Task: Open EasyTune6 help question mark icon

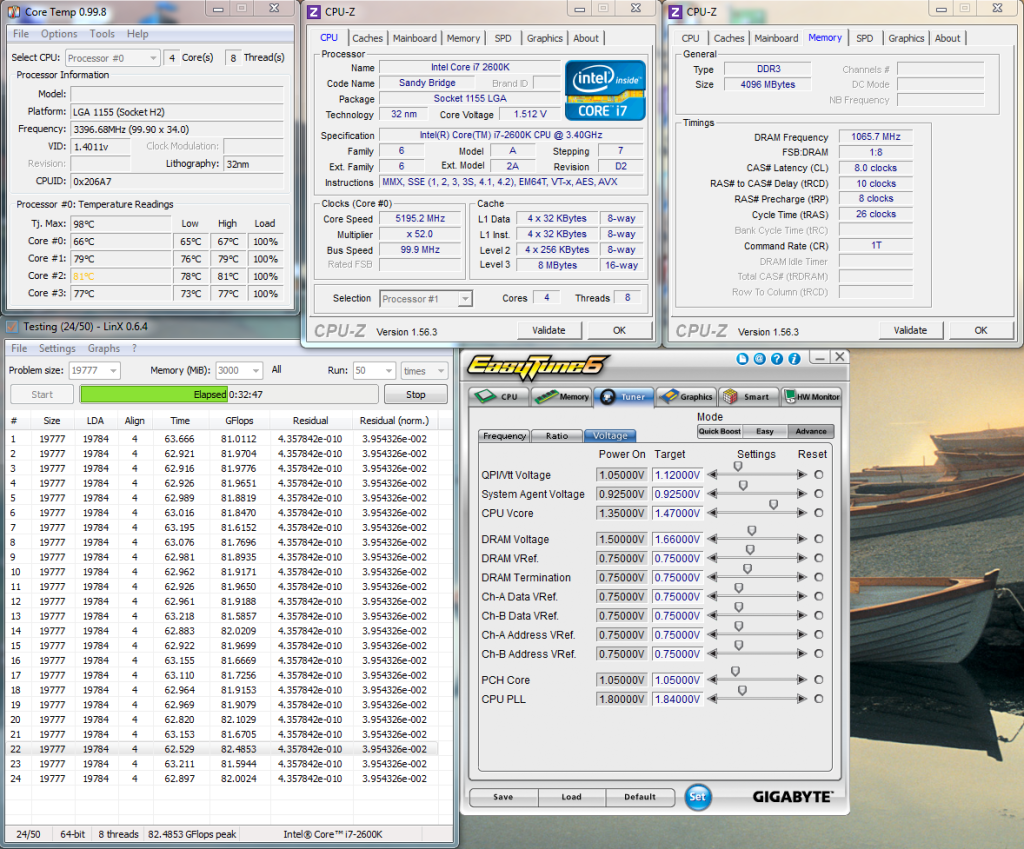Action: pos(776,359)
